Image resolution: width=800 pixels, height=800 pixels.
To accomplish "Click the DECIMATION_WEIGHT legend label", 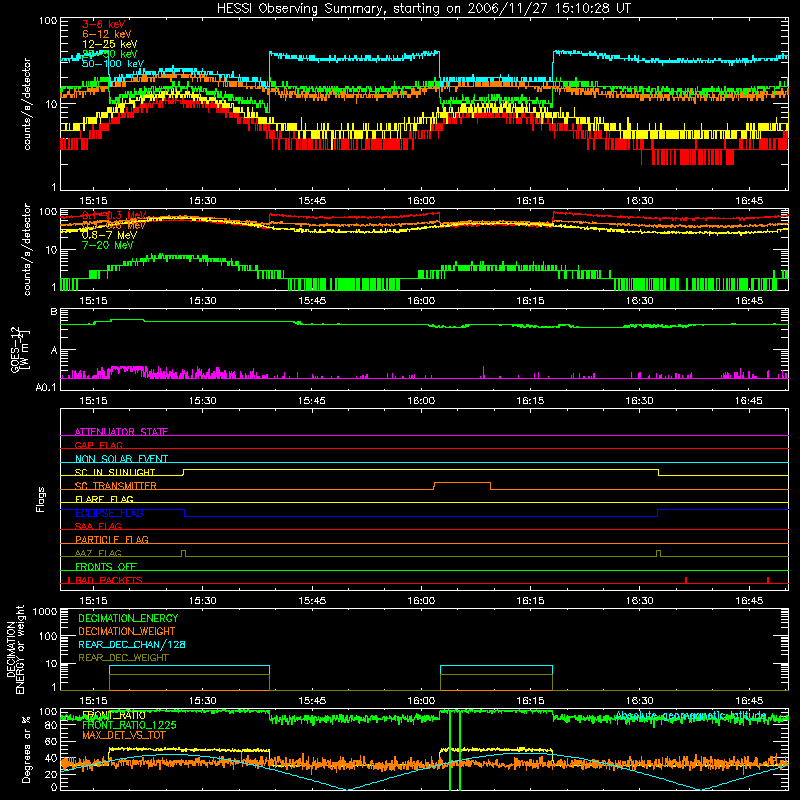I will 127,631.
